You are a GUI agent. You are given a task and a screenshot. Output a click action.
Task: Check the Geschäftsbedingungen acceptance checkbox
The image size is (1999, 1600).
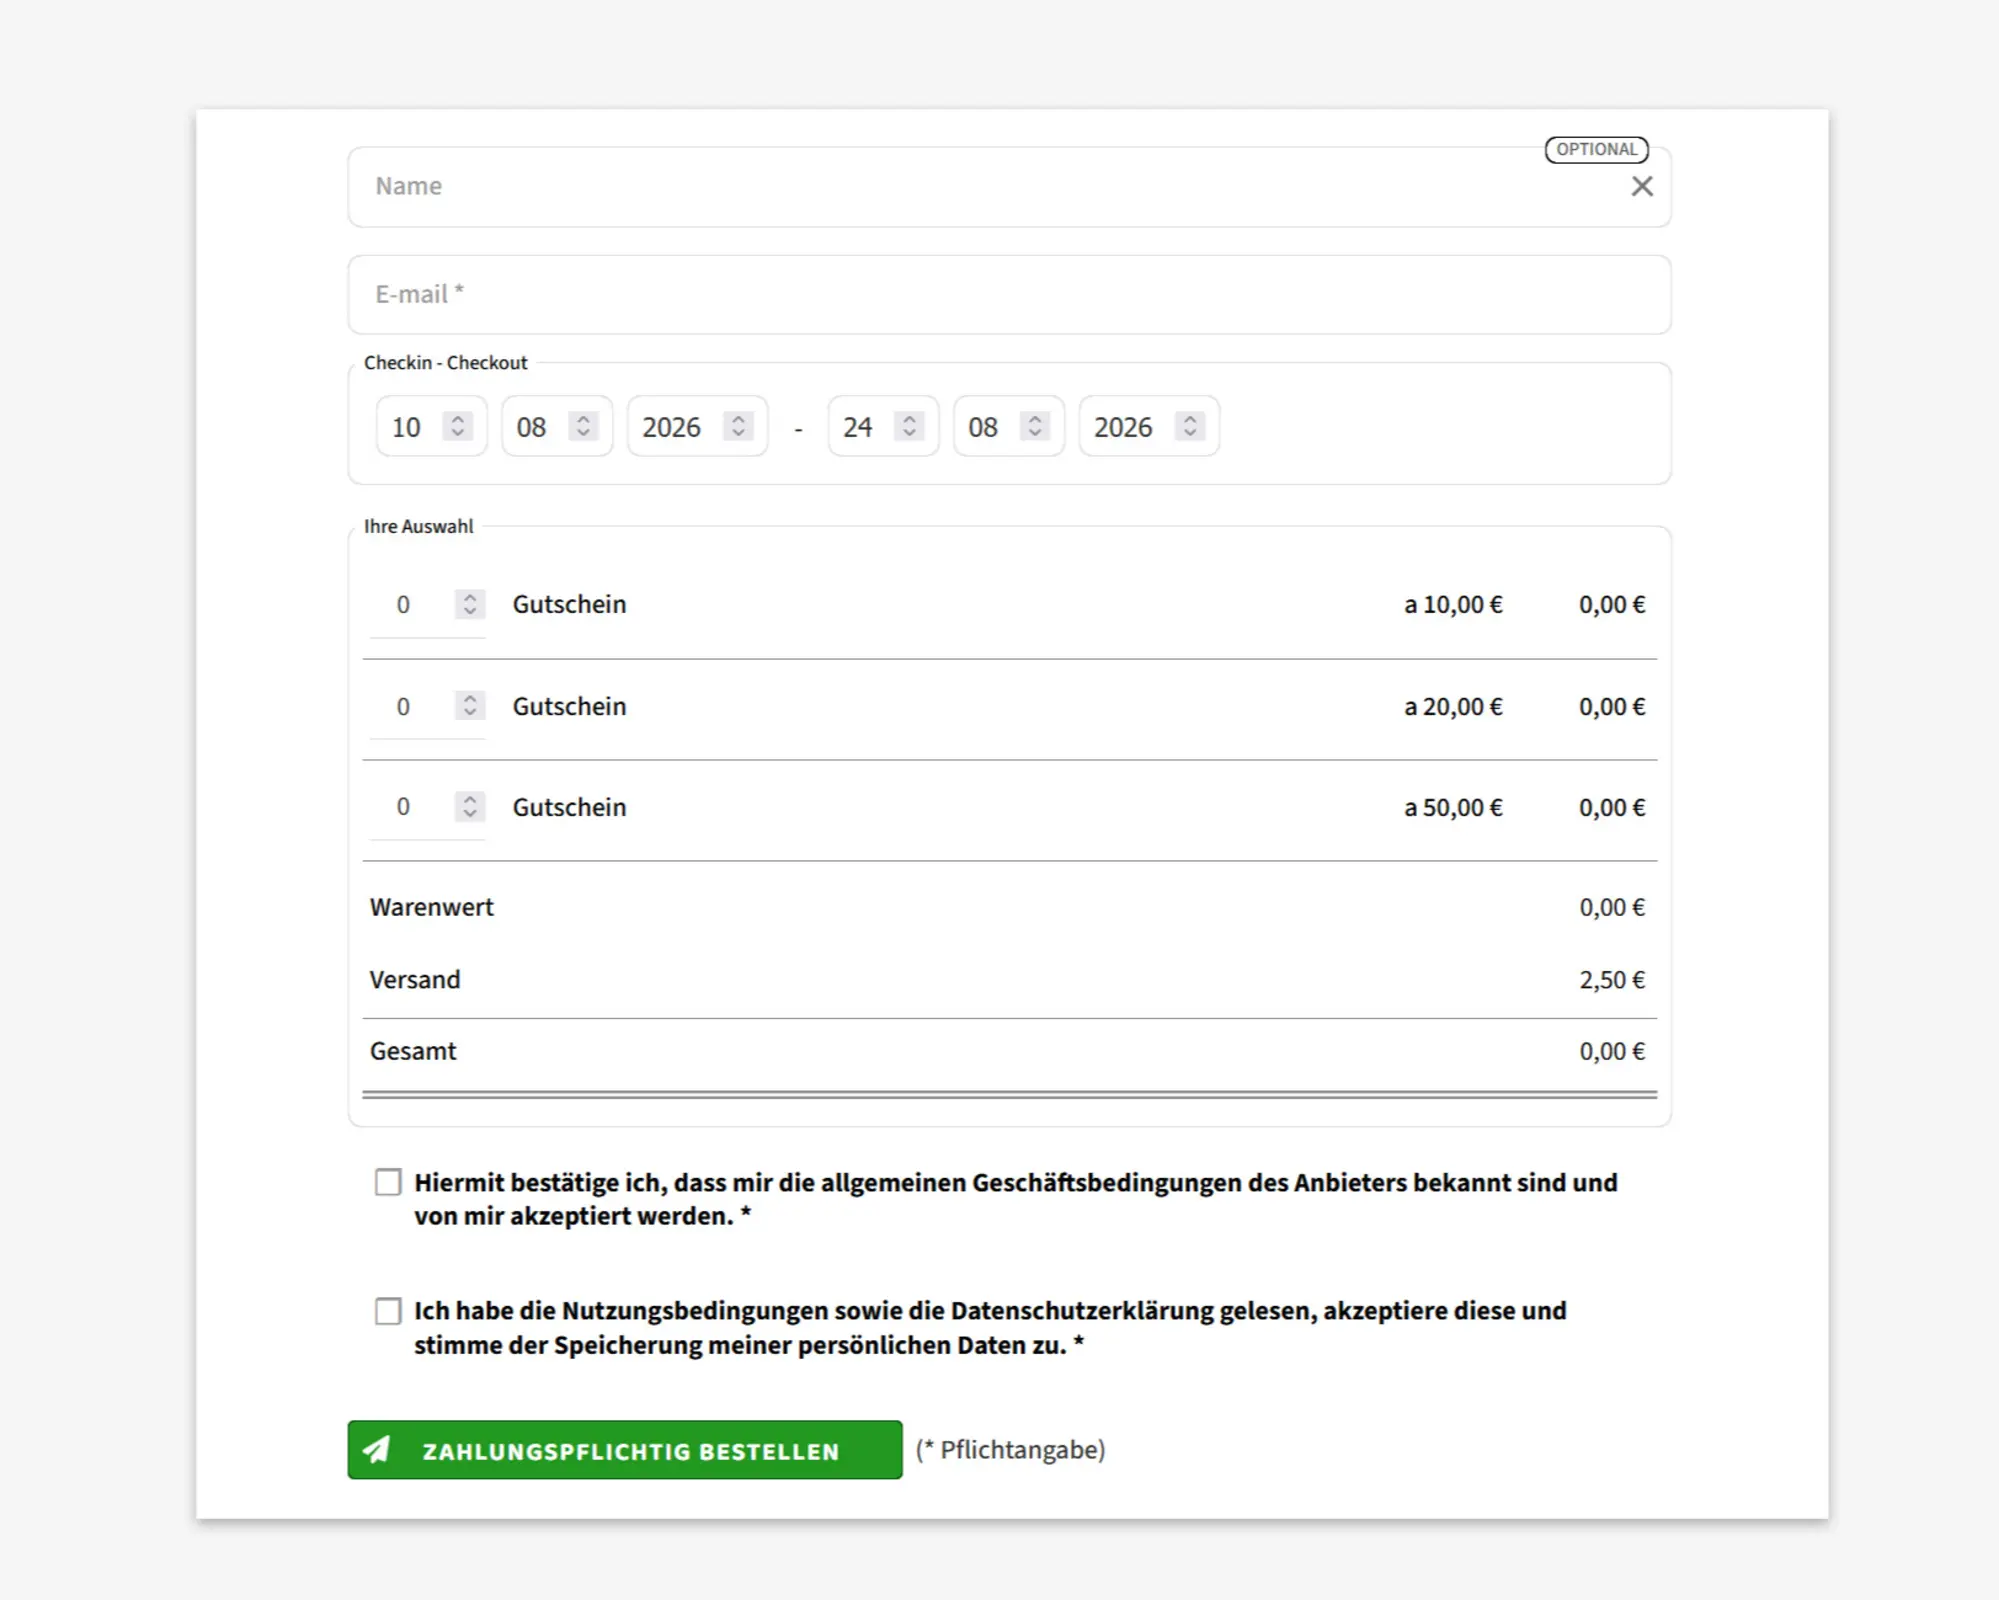coord(388,1182)
